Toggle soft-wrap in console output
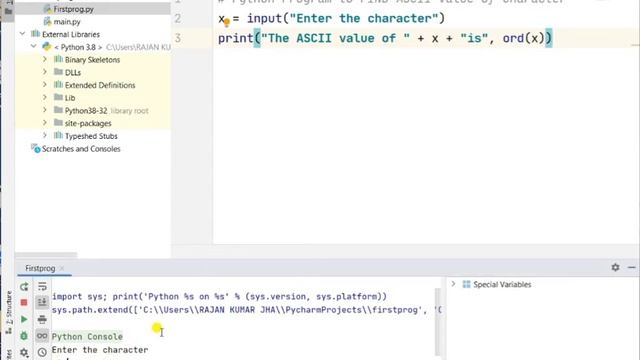The image size is (640, 360). tap(42, 287)
